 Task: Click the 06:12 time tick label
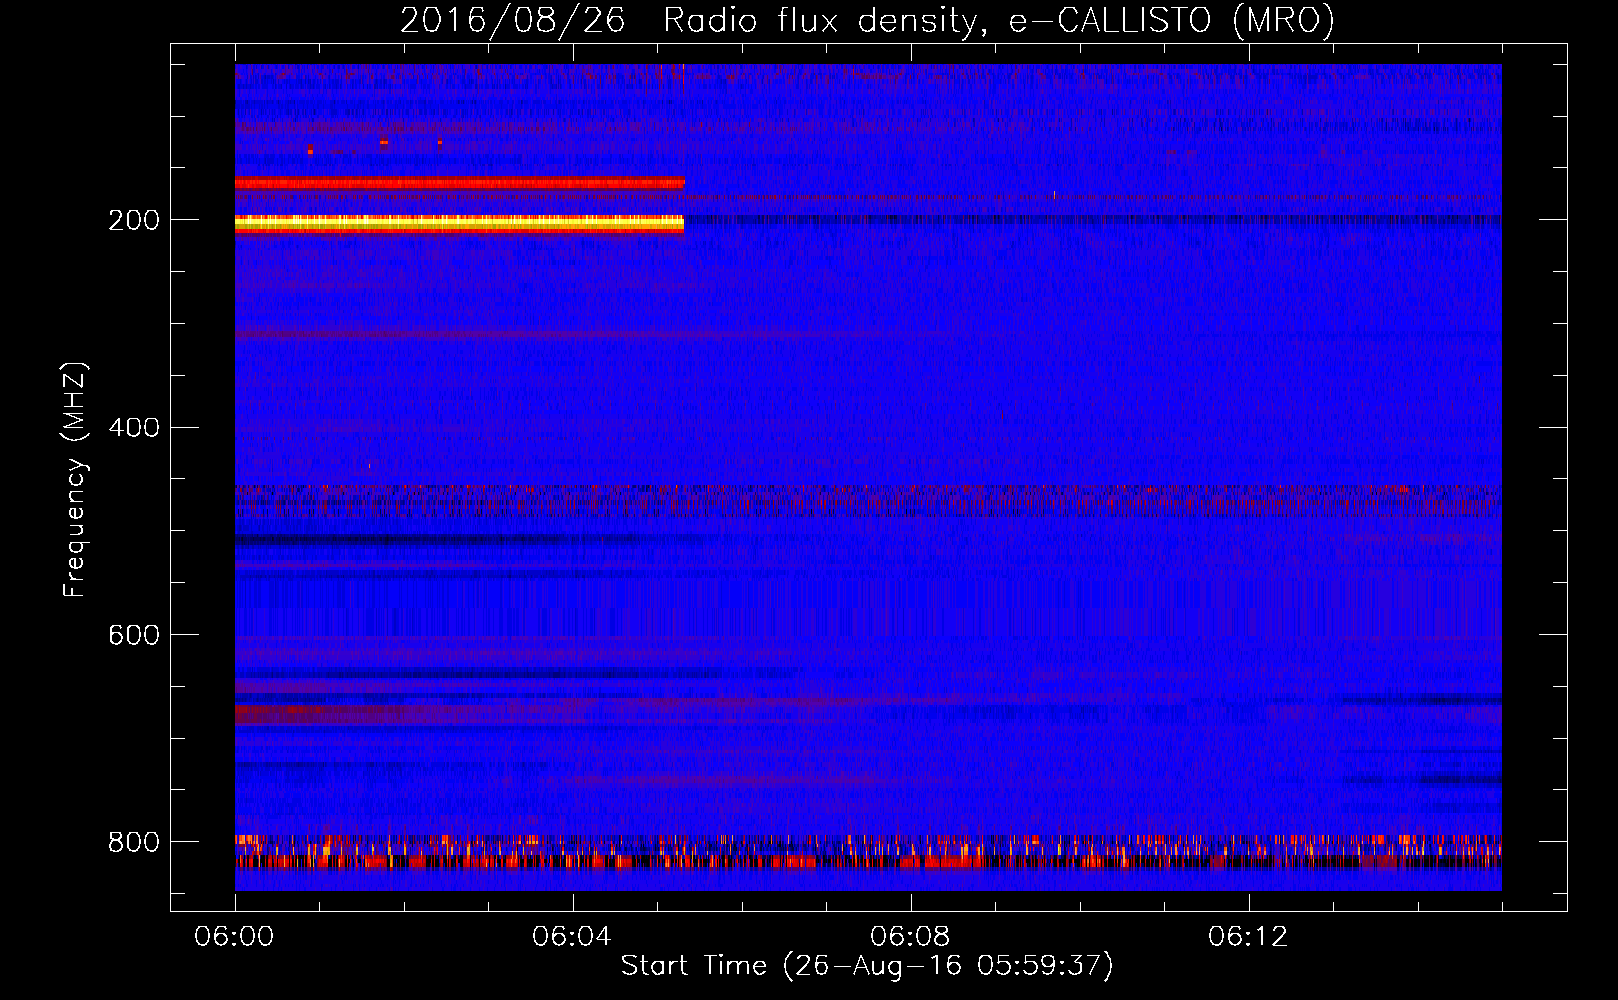coord(1248,937)
